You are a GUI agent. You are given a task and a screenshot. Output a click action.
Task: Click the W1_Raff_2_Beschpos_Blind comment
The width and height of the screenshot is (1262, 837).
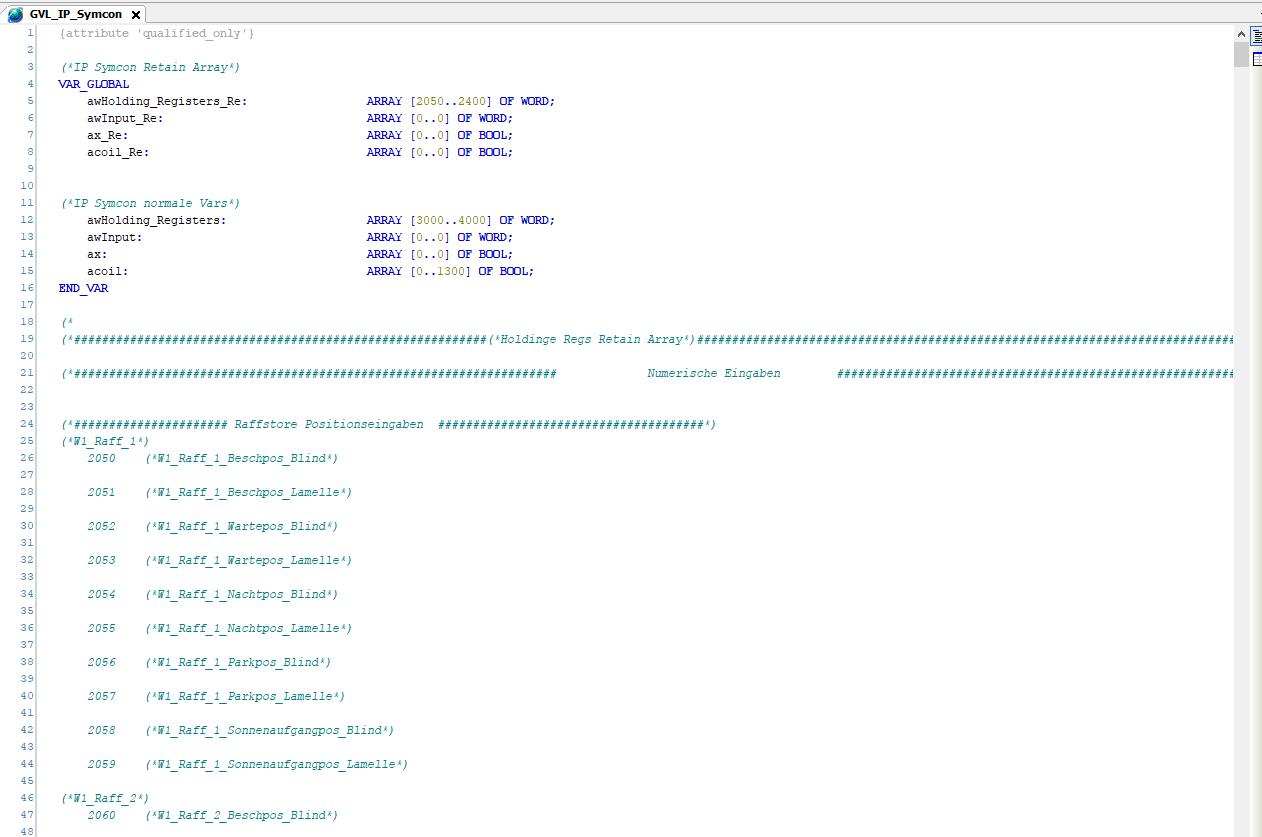tap(241, 816)
